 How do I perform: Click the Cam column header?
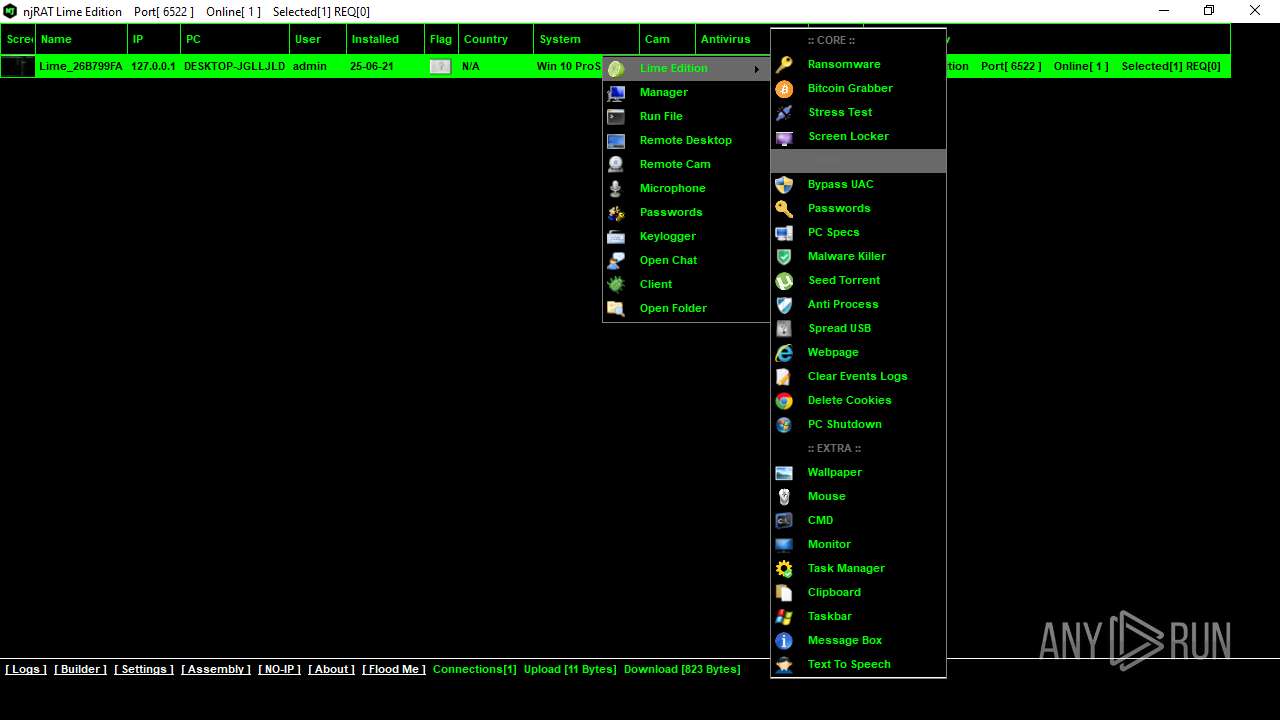(667, 39)
